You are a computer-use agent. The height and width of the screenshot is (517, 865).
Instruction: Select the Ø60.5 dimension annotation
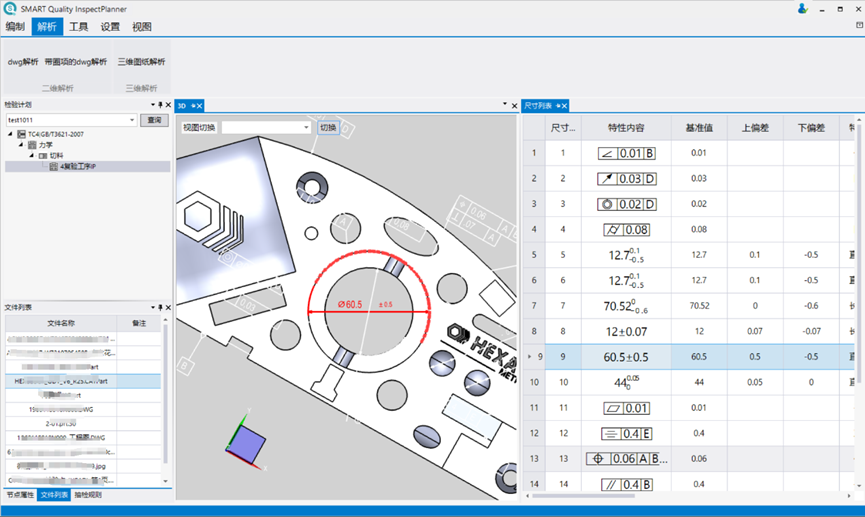coord(350,305)
